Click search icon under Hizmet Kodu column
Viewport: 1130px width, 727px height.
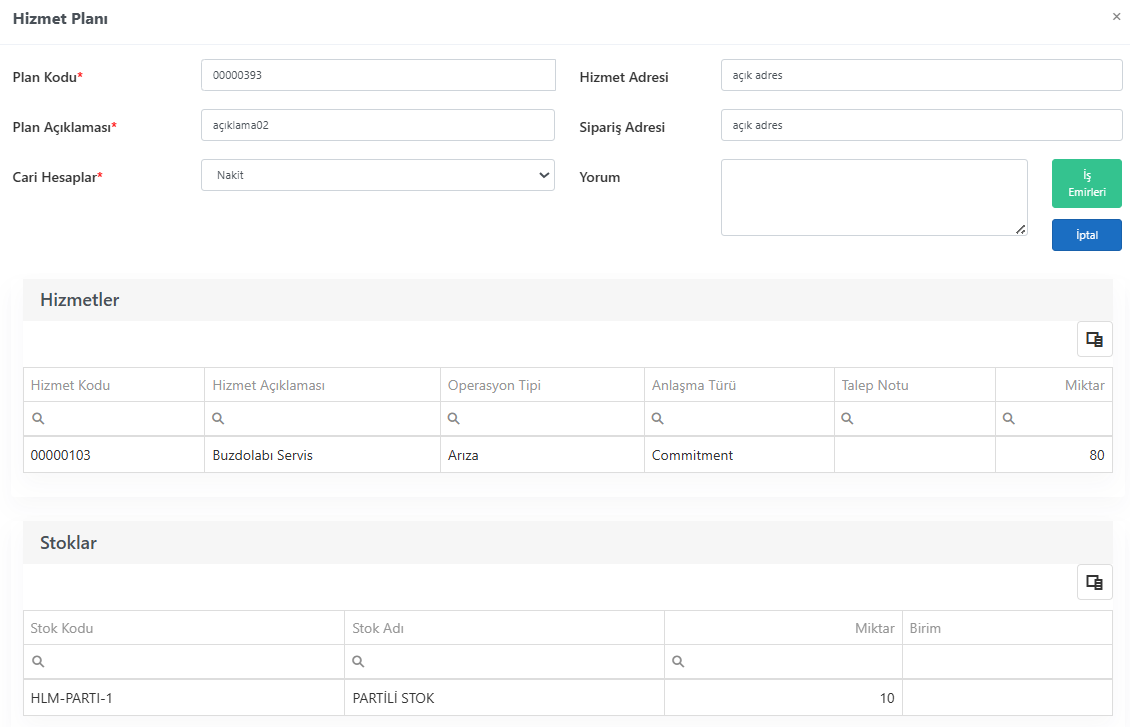(38, 419)
